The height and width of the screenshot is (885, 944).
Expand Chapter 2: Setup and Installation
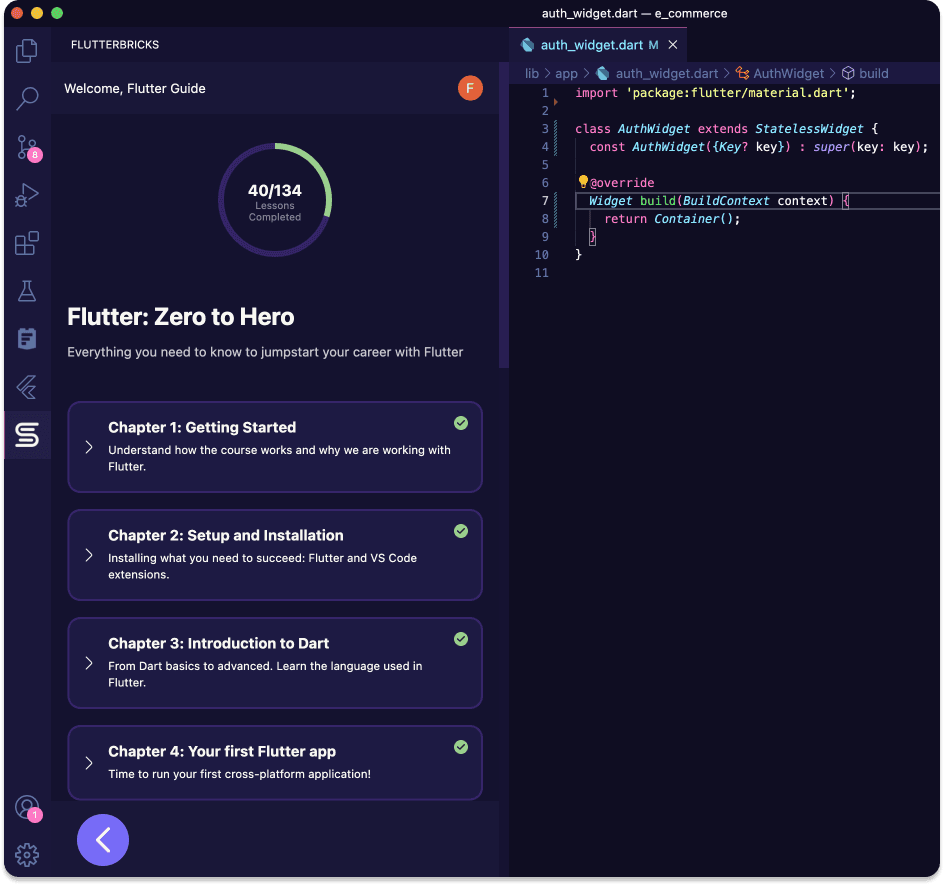click(86, 555)
